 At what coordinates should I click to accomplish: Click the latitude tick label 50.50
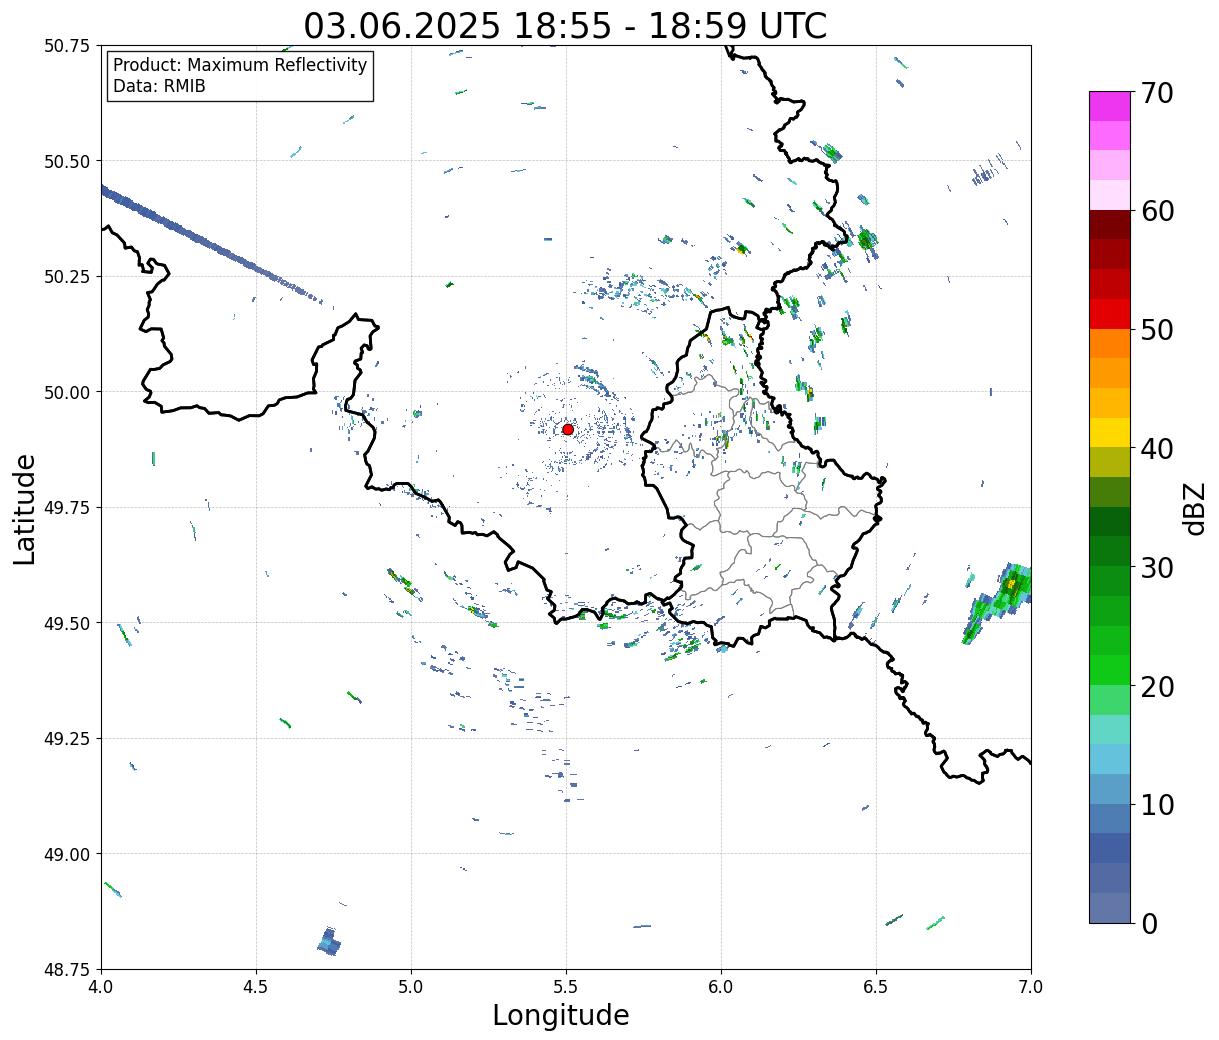(68, 161)
